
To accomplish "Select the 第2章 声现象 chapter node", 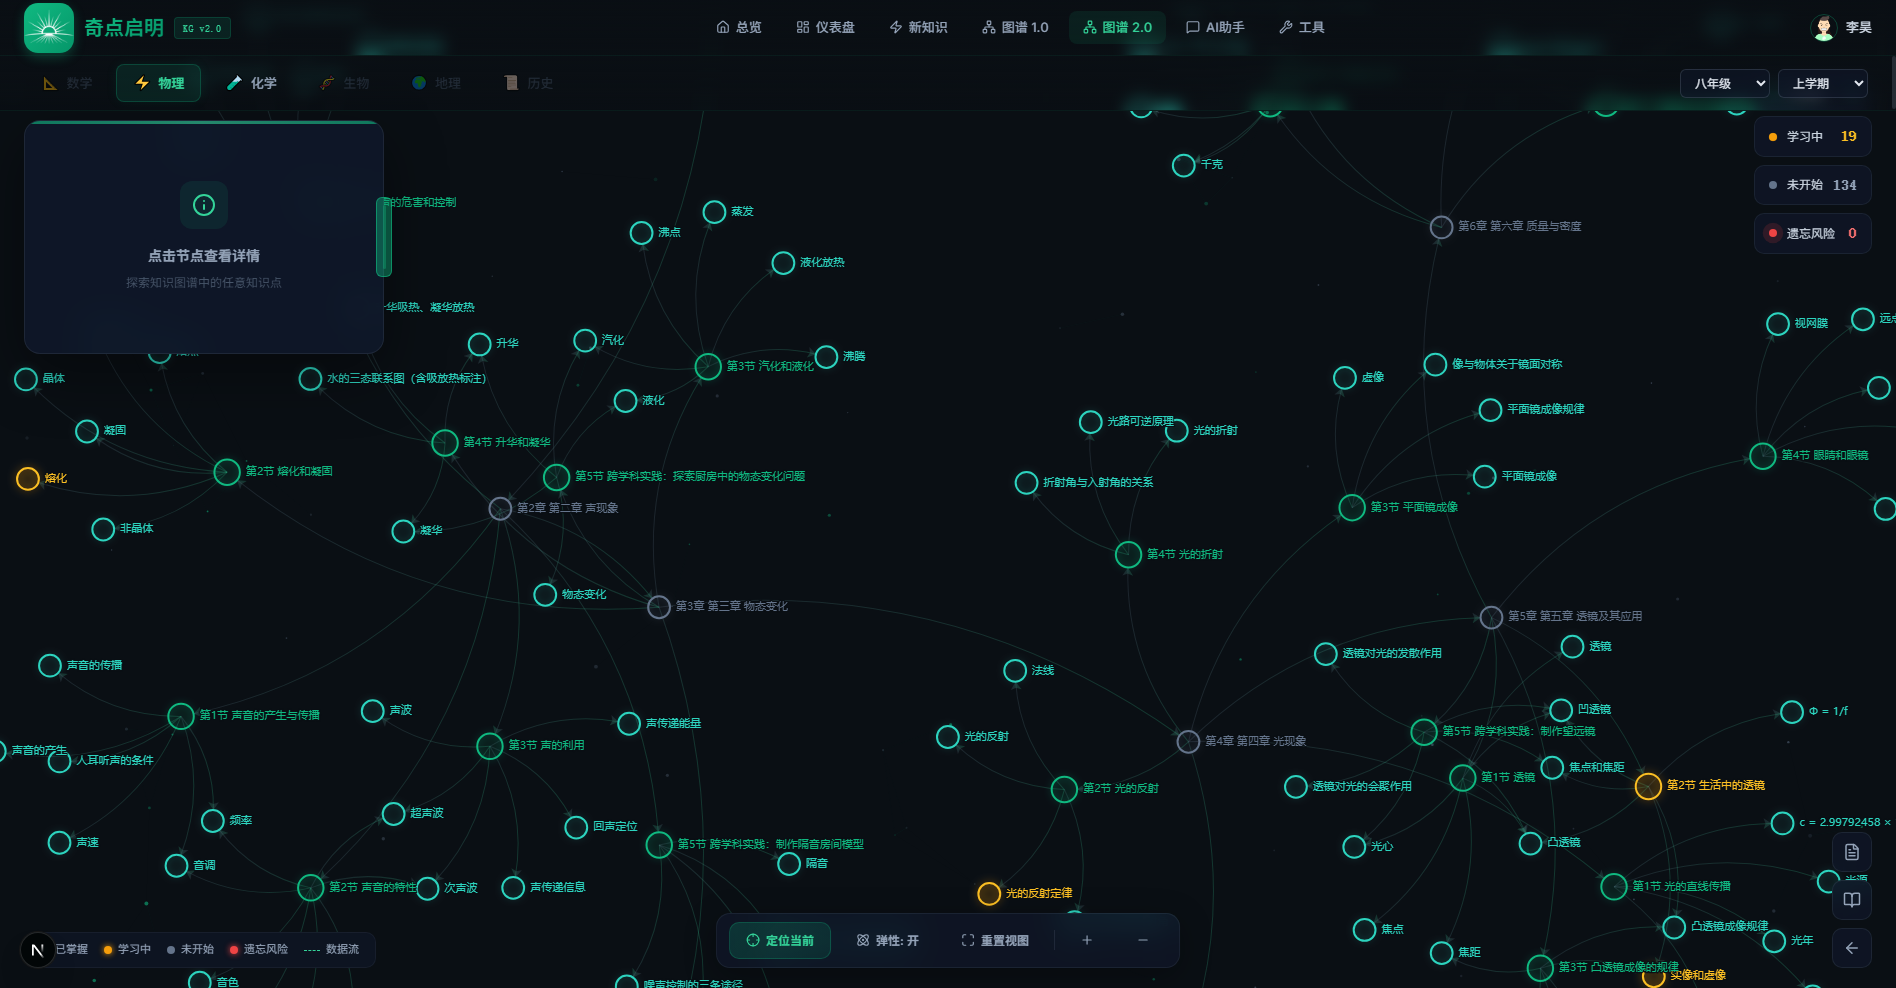I will point(500,508).
